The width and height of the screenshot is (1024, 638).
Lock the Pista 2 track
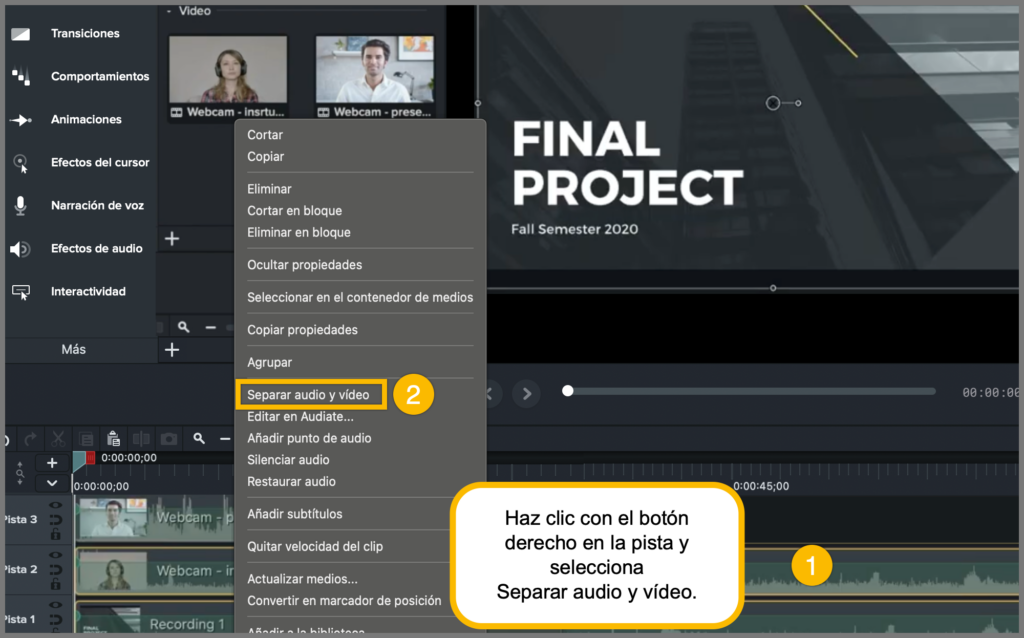56,584
